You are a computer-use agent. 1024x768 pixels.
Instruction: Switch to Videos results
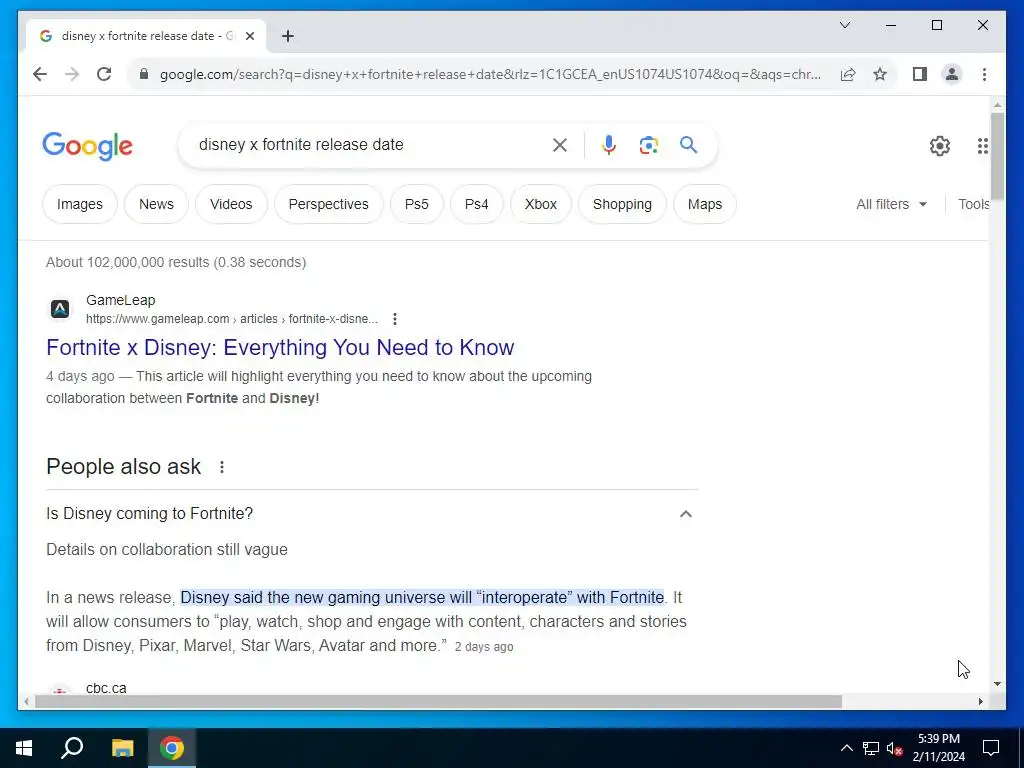click(231, 204)
